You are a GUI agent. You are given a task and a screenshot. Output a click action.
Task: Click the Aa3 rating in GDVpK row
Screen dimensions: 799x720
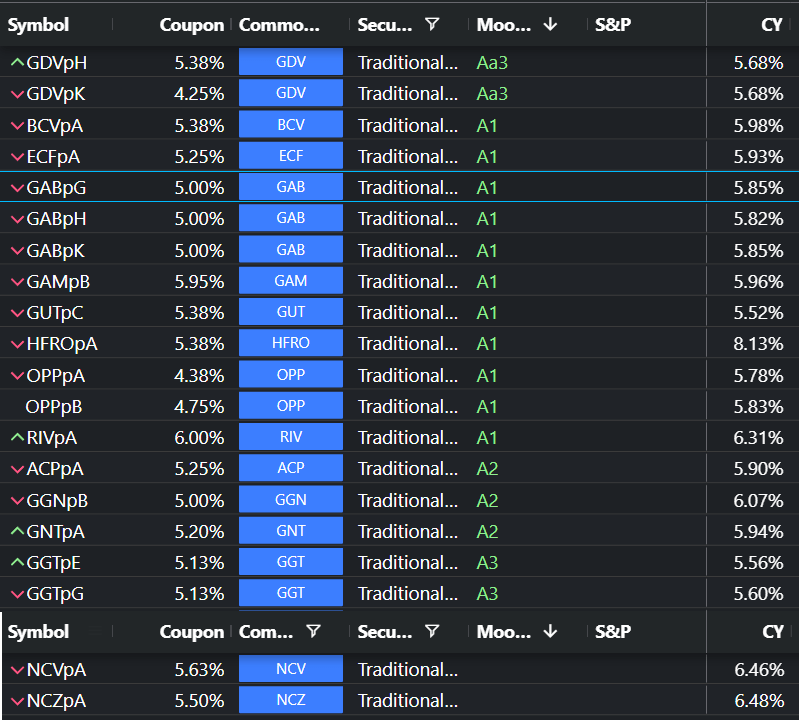pos(492,94)
